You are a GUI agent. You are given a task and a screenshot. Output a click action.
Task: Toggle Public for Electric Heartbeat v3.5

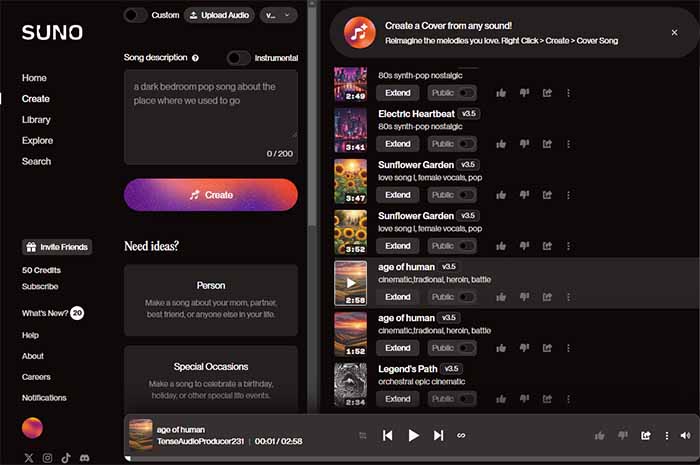[452, 144]
